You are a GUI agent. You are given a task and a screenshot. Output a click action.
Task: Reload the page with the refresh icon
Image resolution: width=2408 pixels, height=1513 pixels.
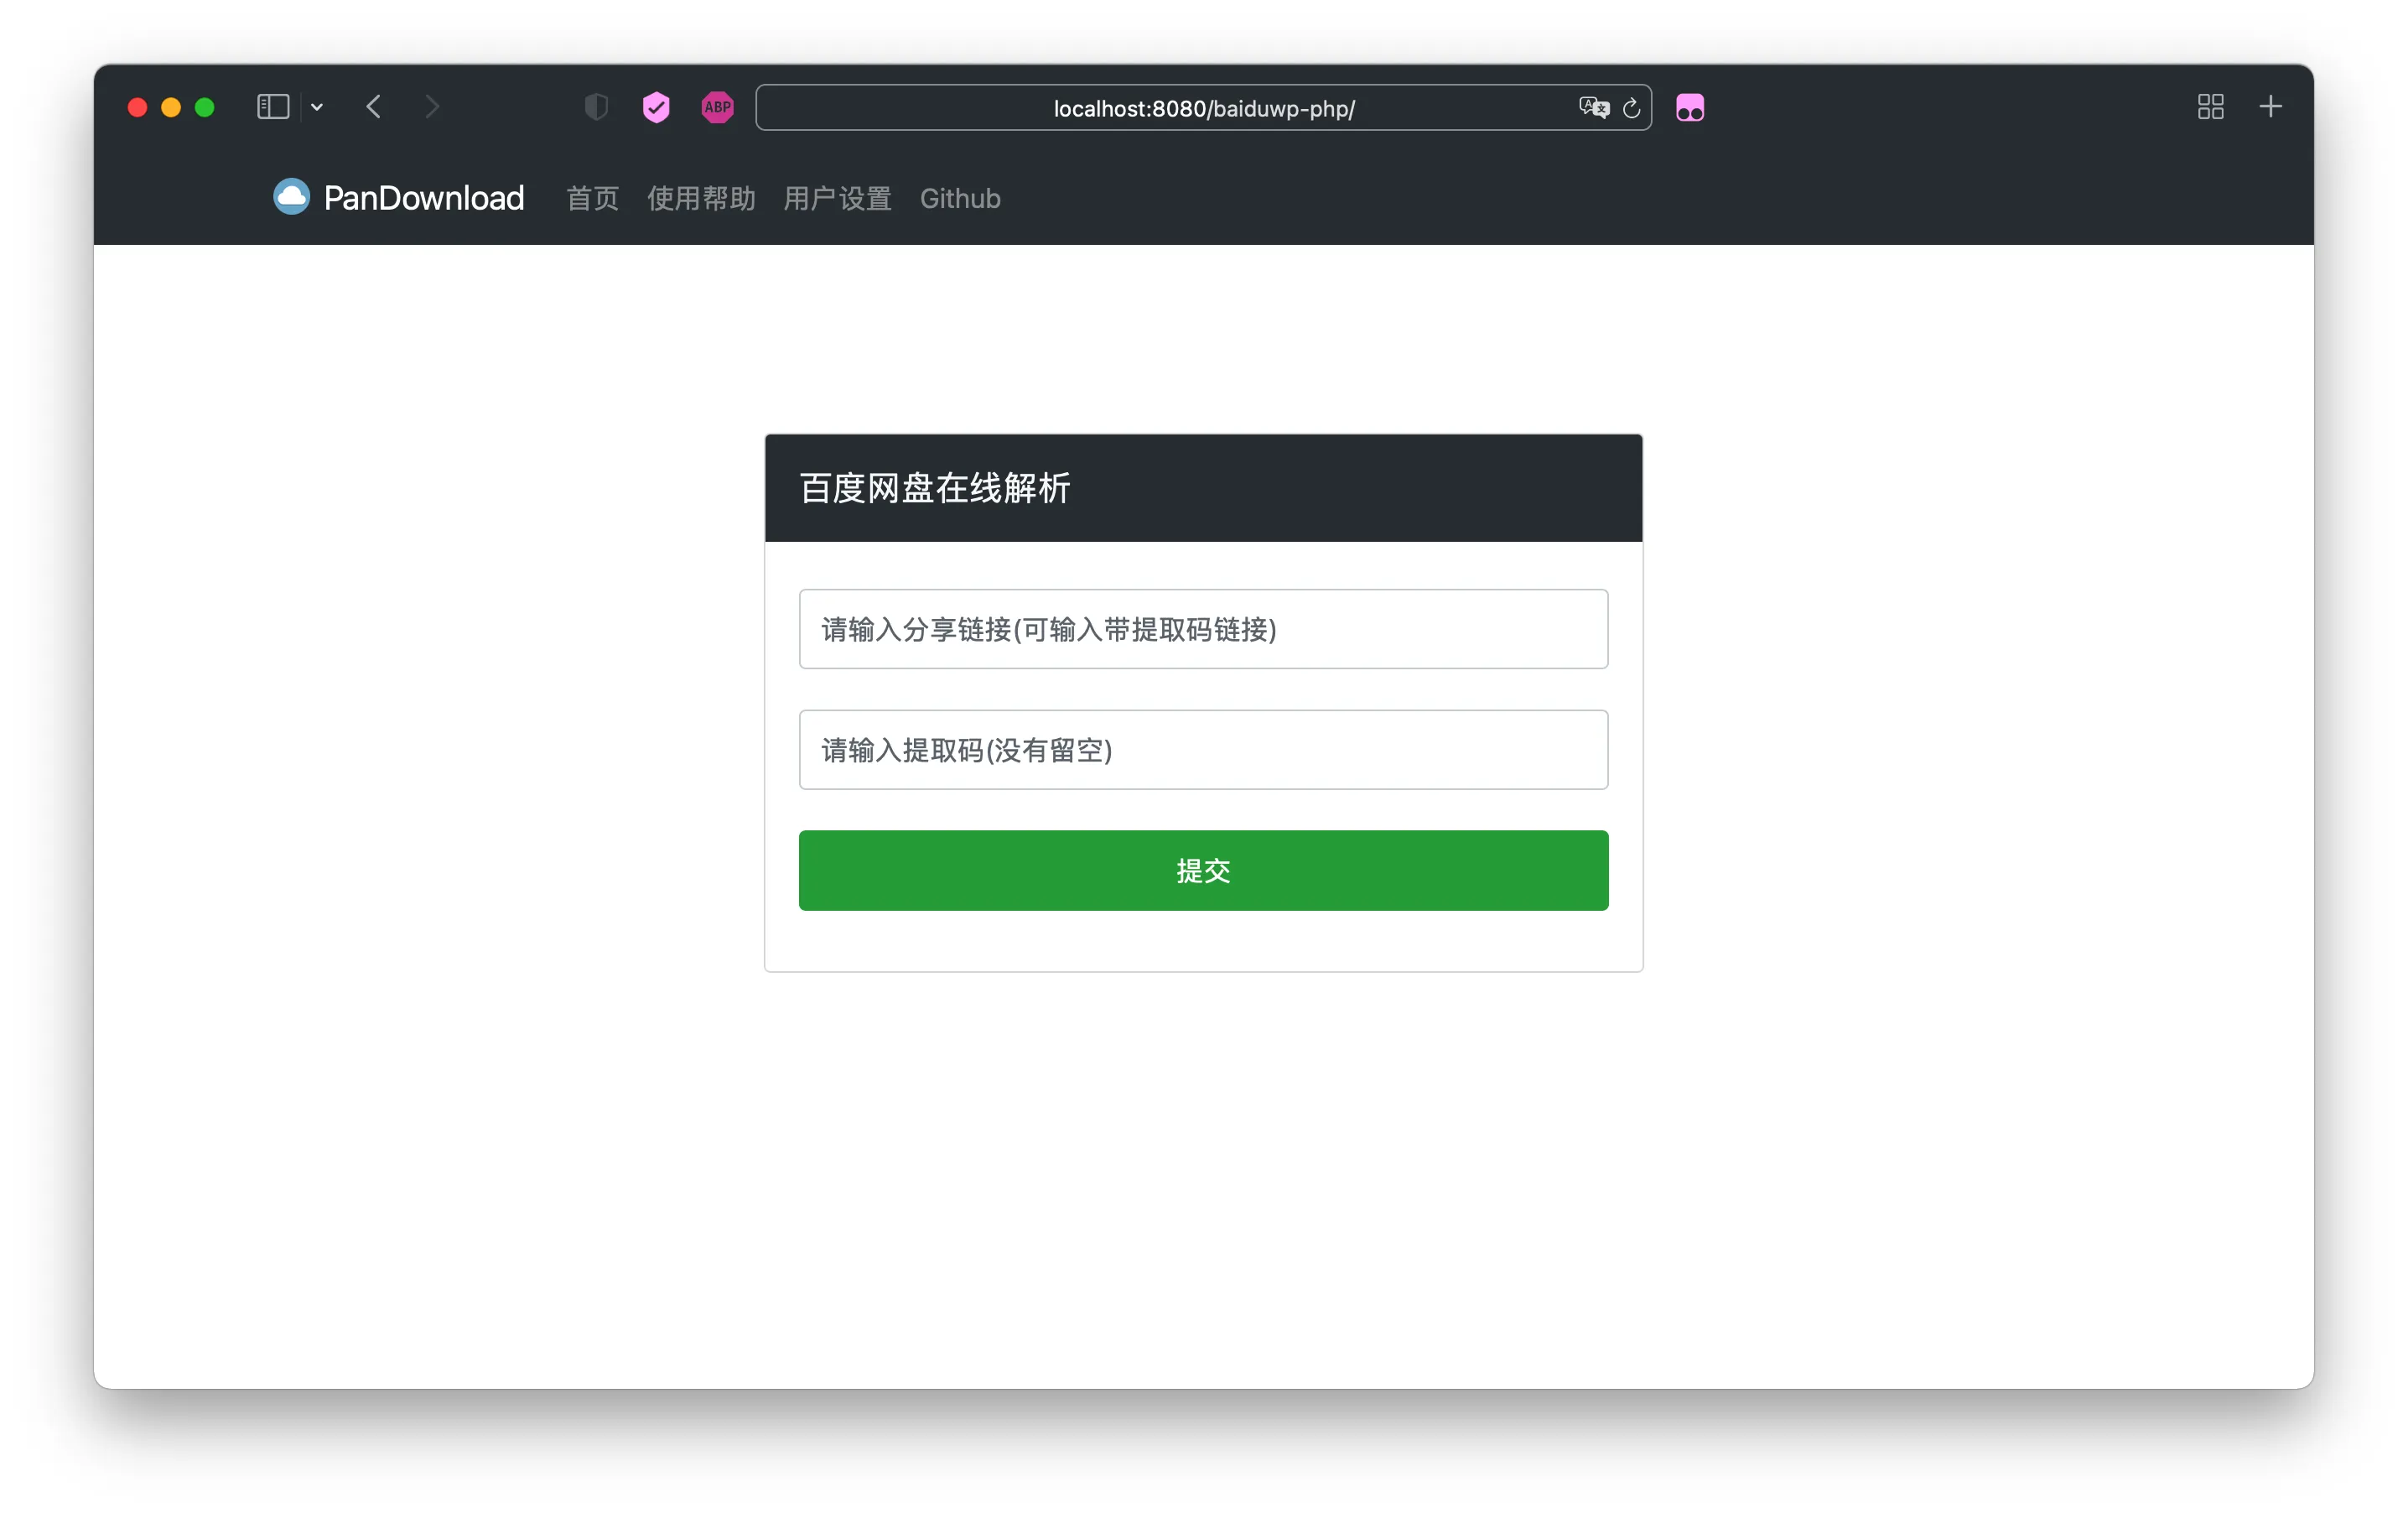(x=1631, y=108)
